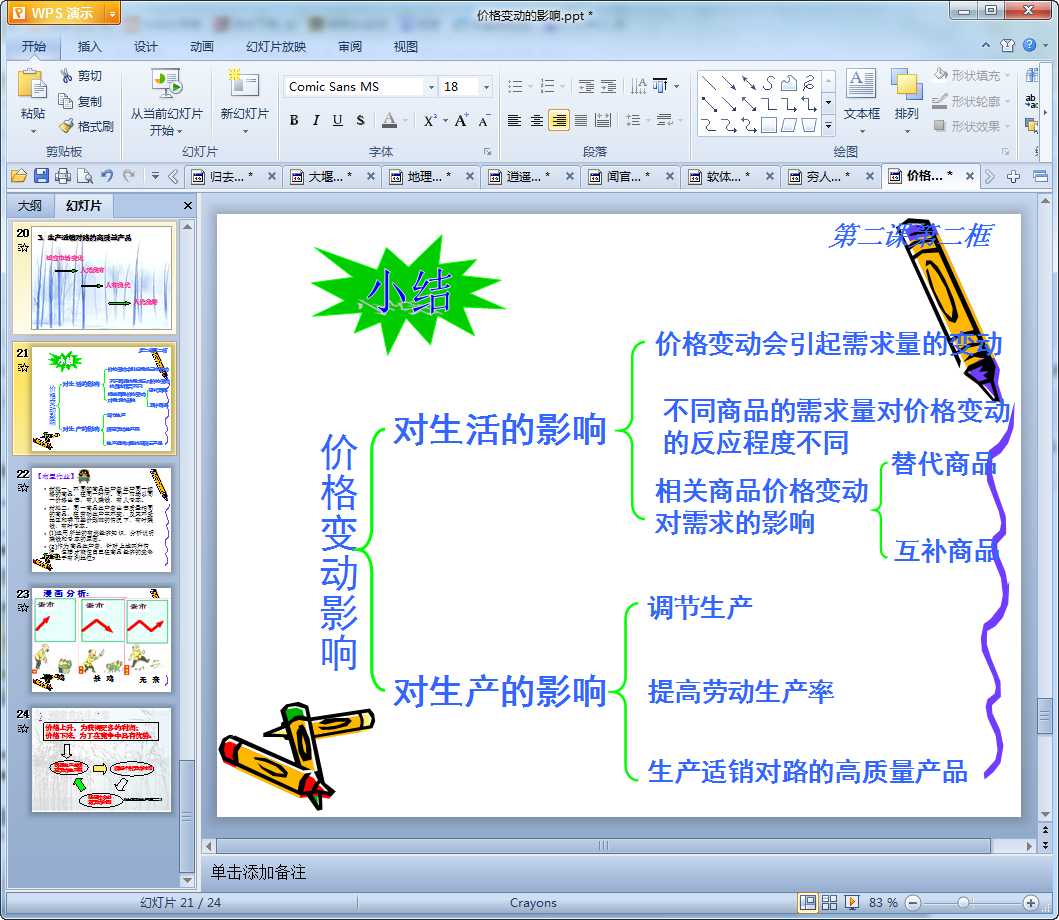Toggle center text alignment

point(536,120)
